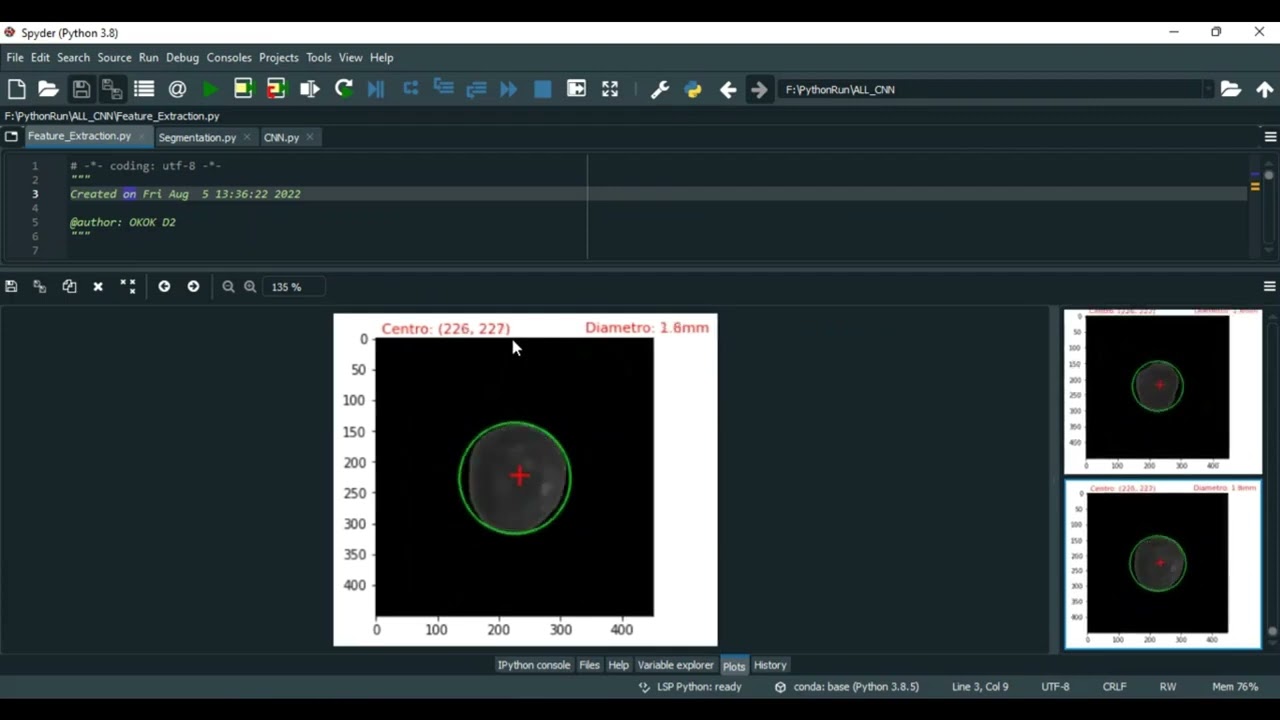Select the top plot thumbnail

point(1162,391)
